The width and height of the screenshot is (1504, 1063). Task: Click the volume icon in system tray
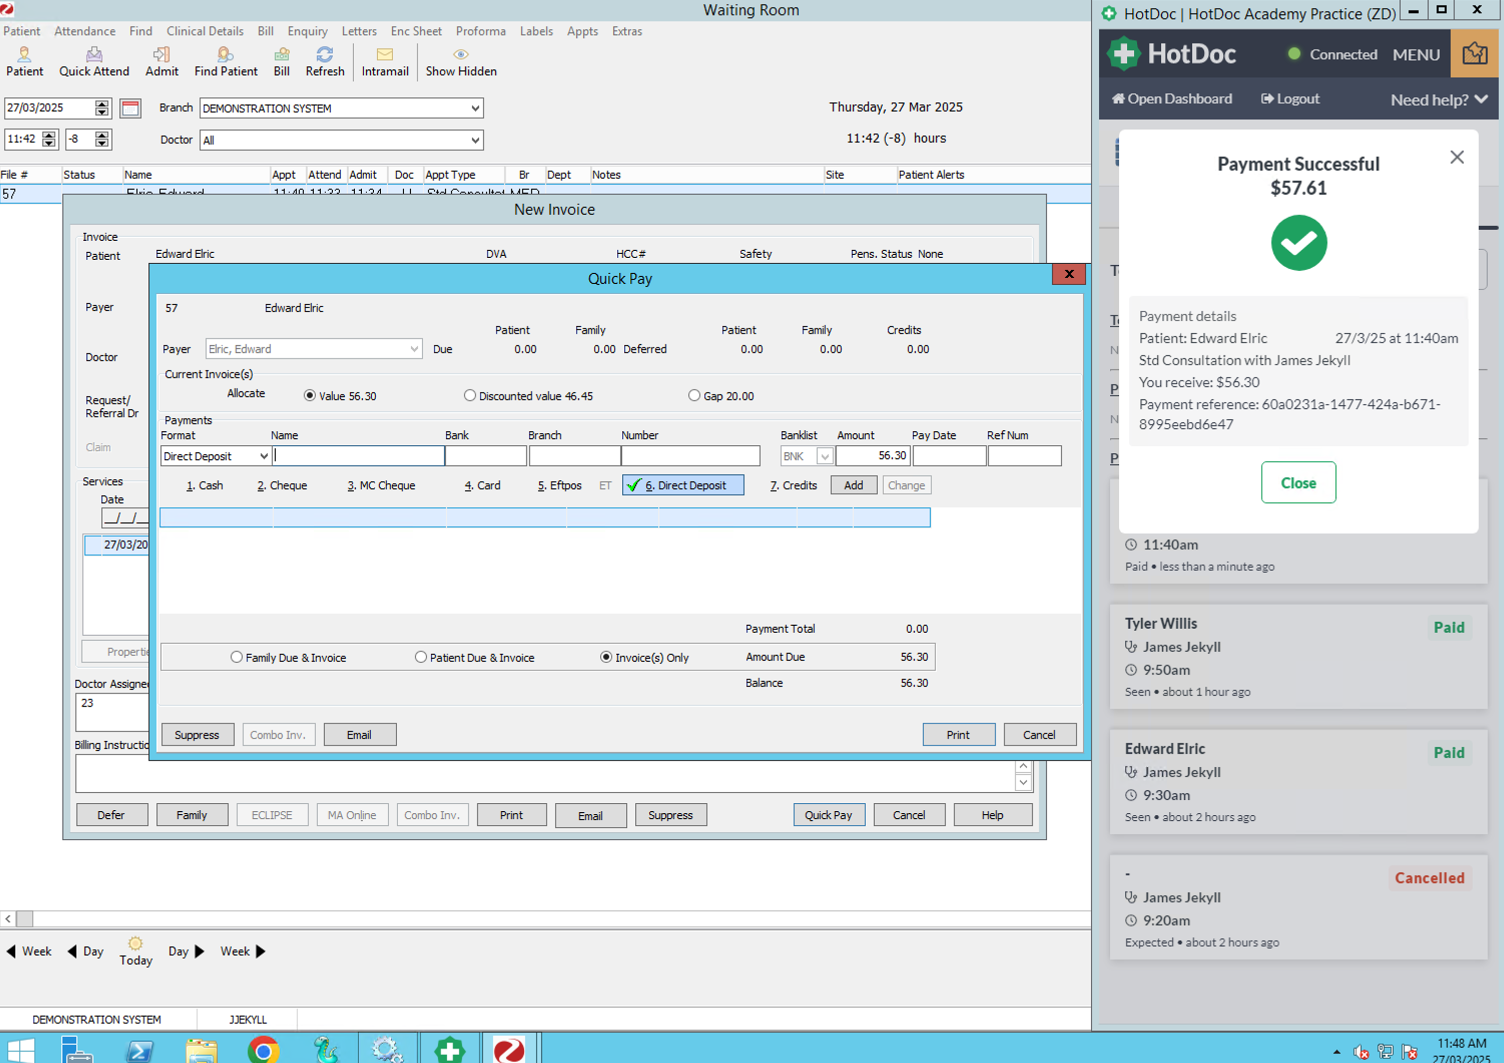pos(1361,1052)
